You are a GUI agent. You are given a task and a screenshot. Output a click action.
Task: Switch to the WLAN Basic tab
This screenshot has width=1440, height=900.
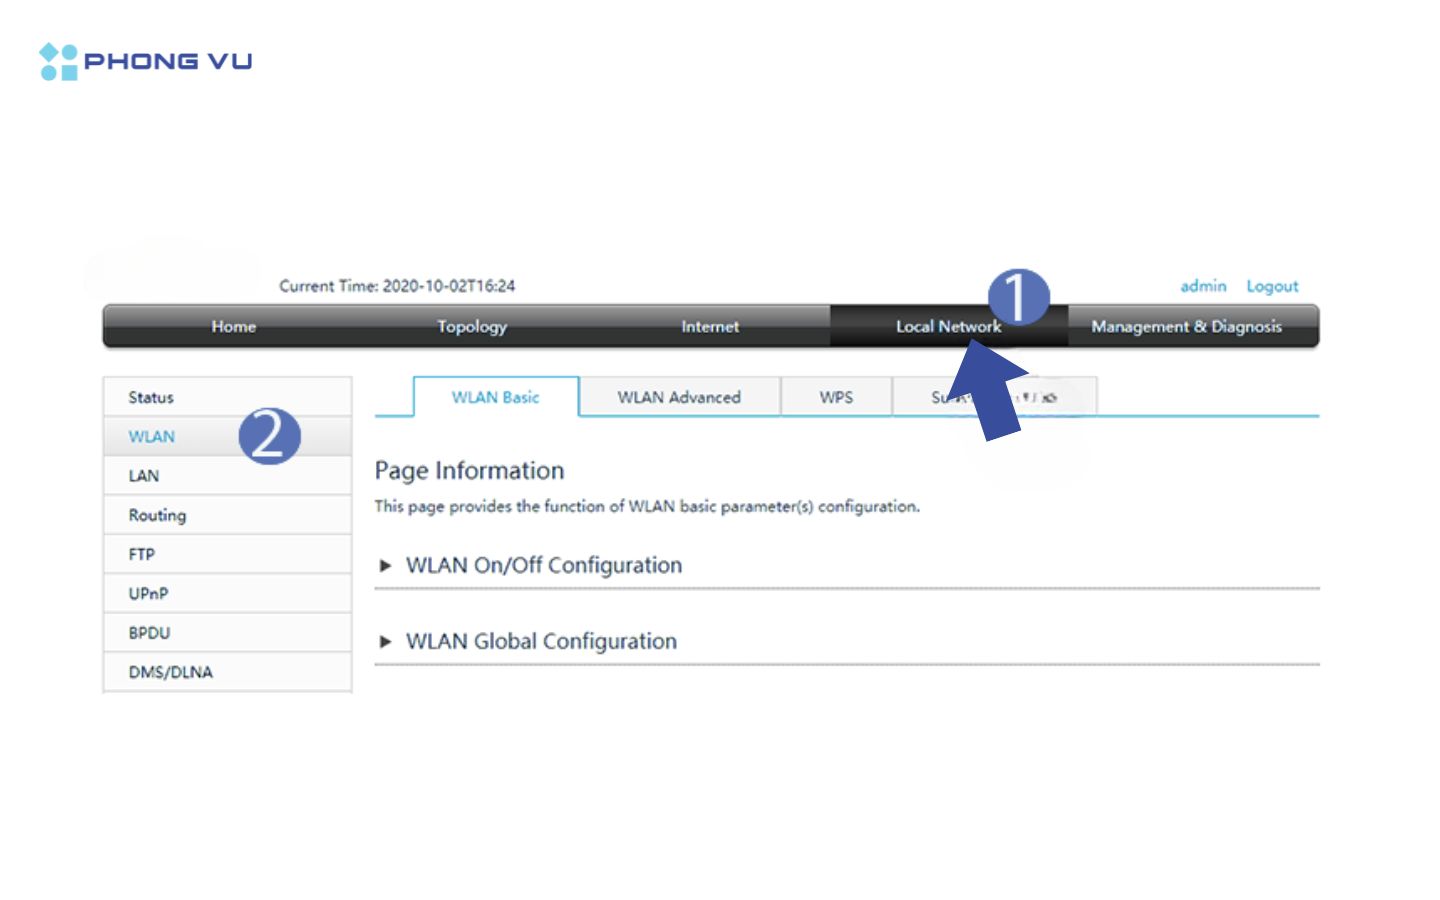(x=496, y=397)
